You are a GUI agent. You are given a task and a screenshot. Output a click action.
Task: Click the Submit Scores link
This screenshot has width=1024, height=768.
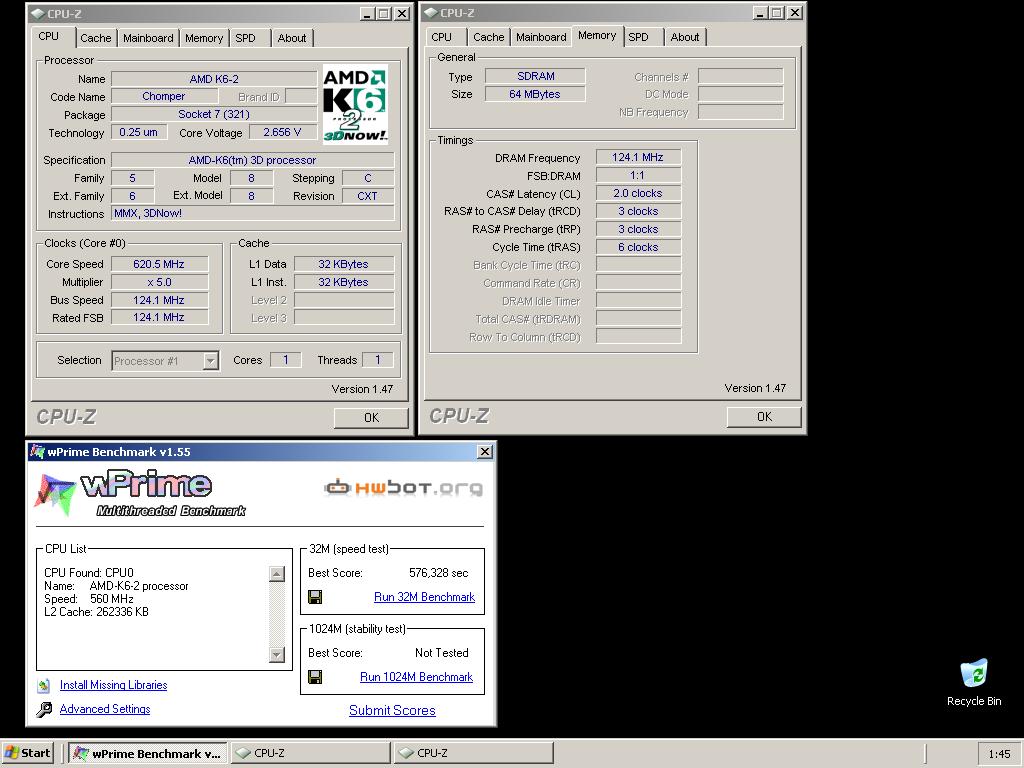tap(392, 711)
